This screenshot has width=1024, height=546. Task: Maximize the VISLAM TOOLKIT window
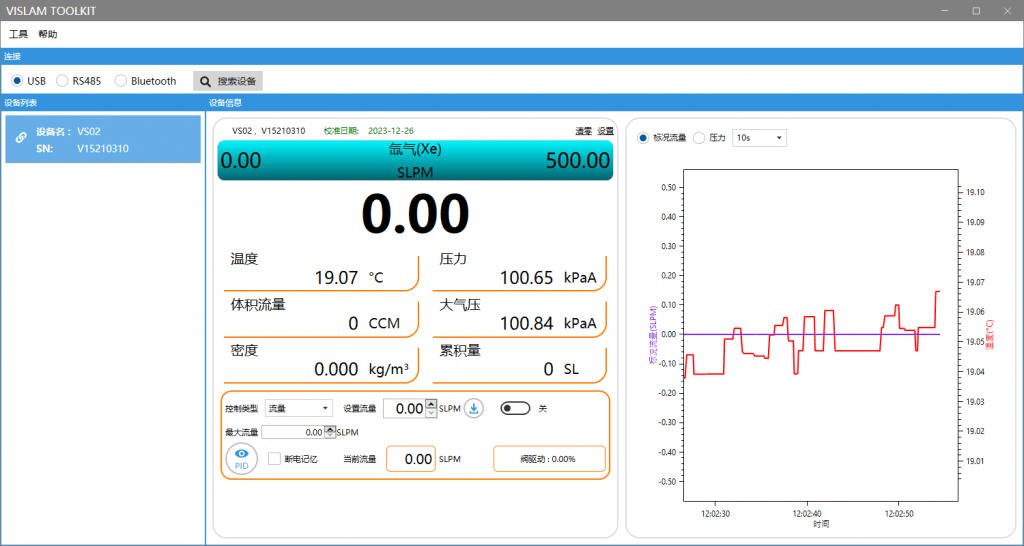pos(976,10)
